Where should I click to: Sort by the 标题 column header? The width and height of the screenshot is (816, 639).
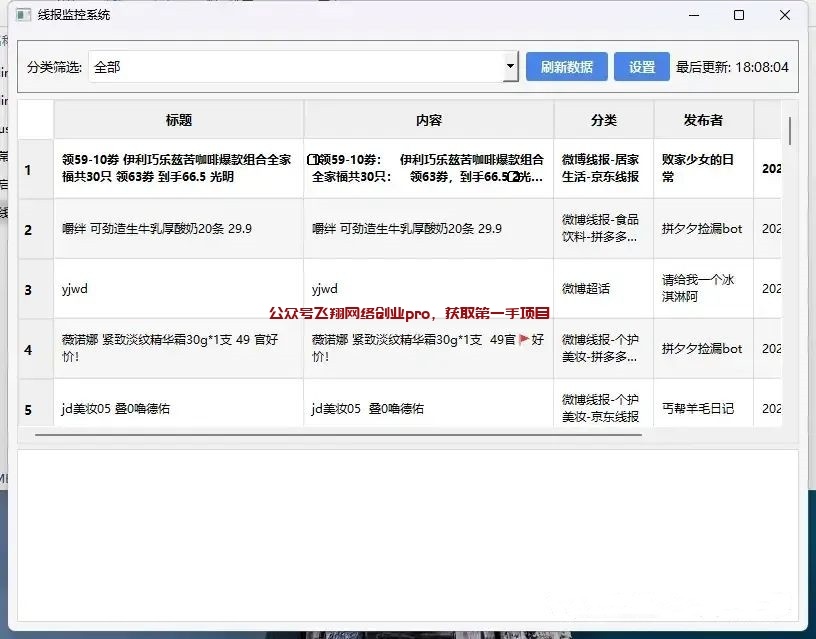pyautogui.click(x=179, y=120)
